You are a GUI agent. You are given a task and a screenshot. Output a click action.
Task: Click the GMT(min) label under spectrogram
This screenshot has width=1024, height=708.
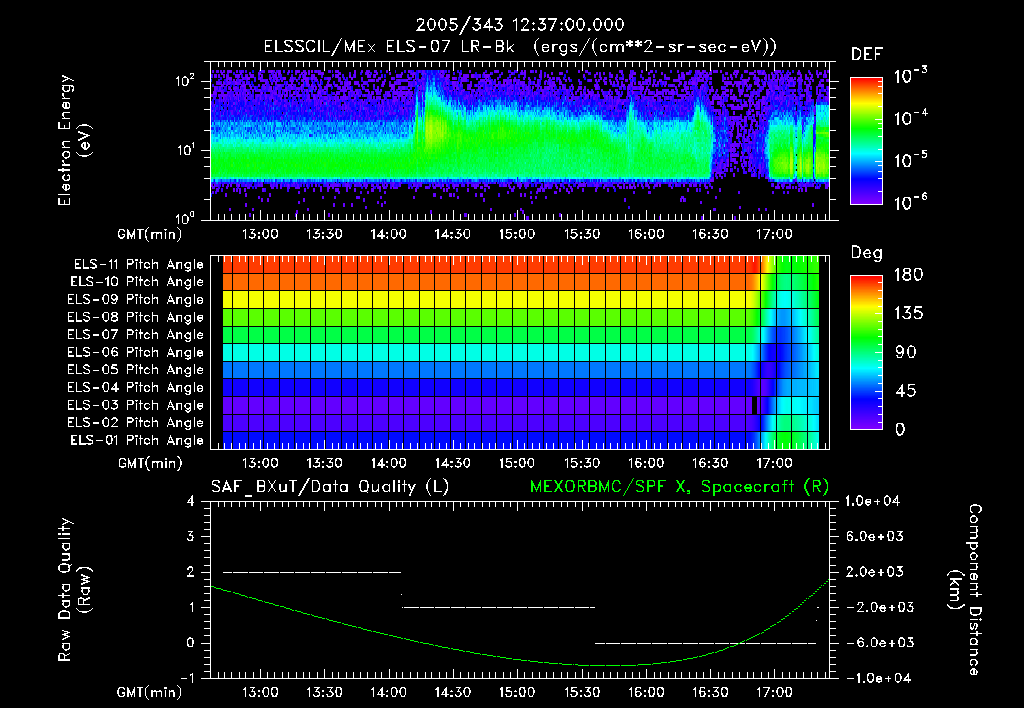point(150,234)
